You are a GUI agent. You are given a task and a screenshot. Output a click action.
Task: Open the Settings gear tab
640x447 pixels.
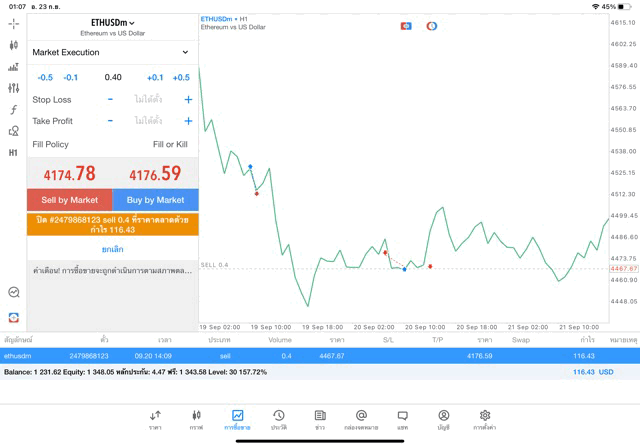tap(484, 419)
